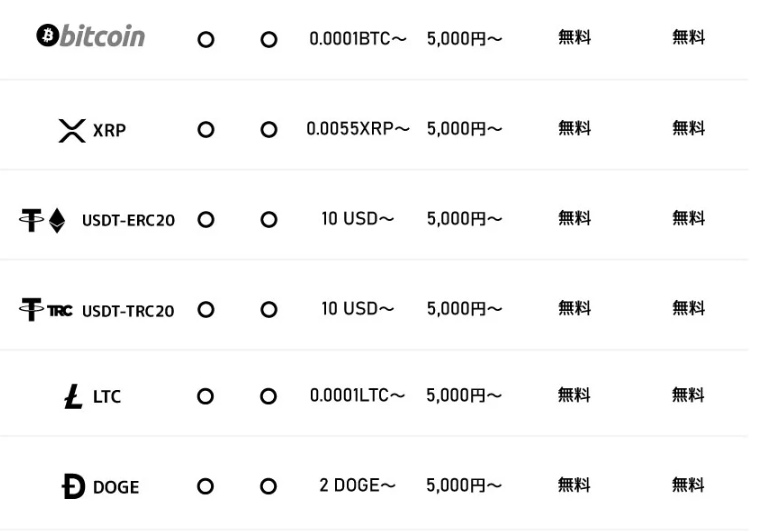Click the left circle mark in the bitcoin row
764x531 pixels.
point(205,41)
